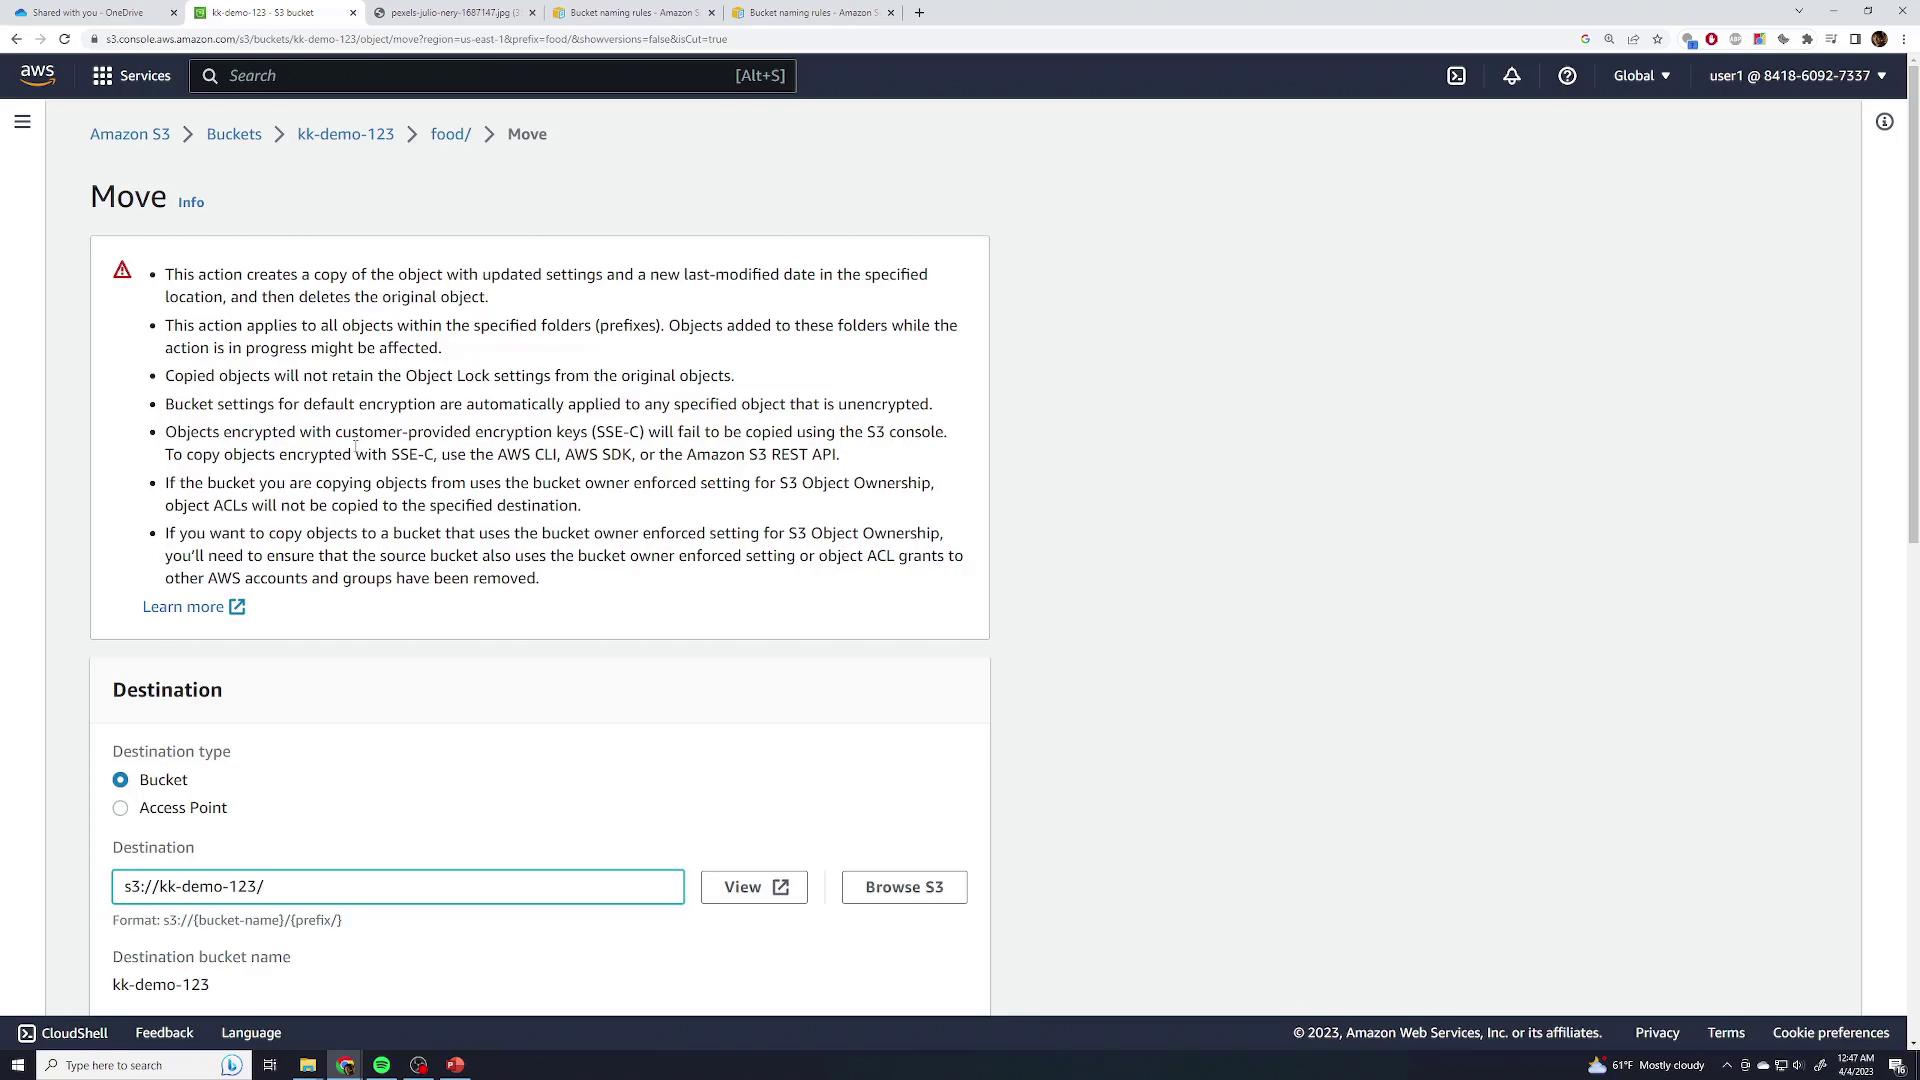Select the Access Point destination type
The image size is (1920, 1080).
(120, 808)
